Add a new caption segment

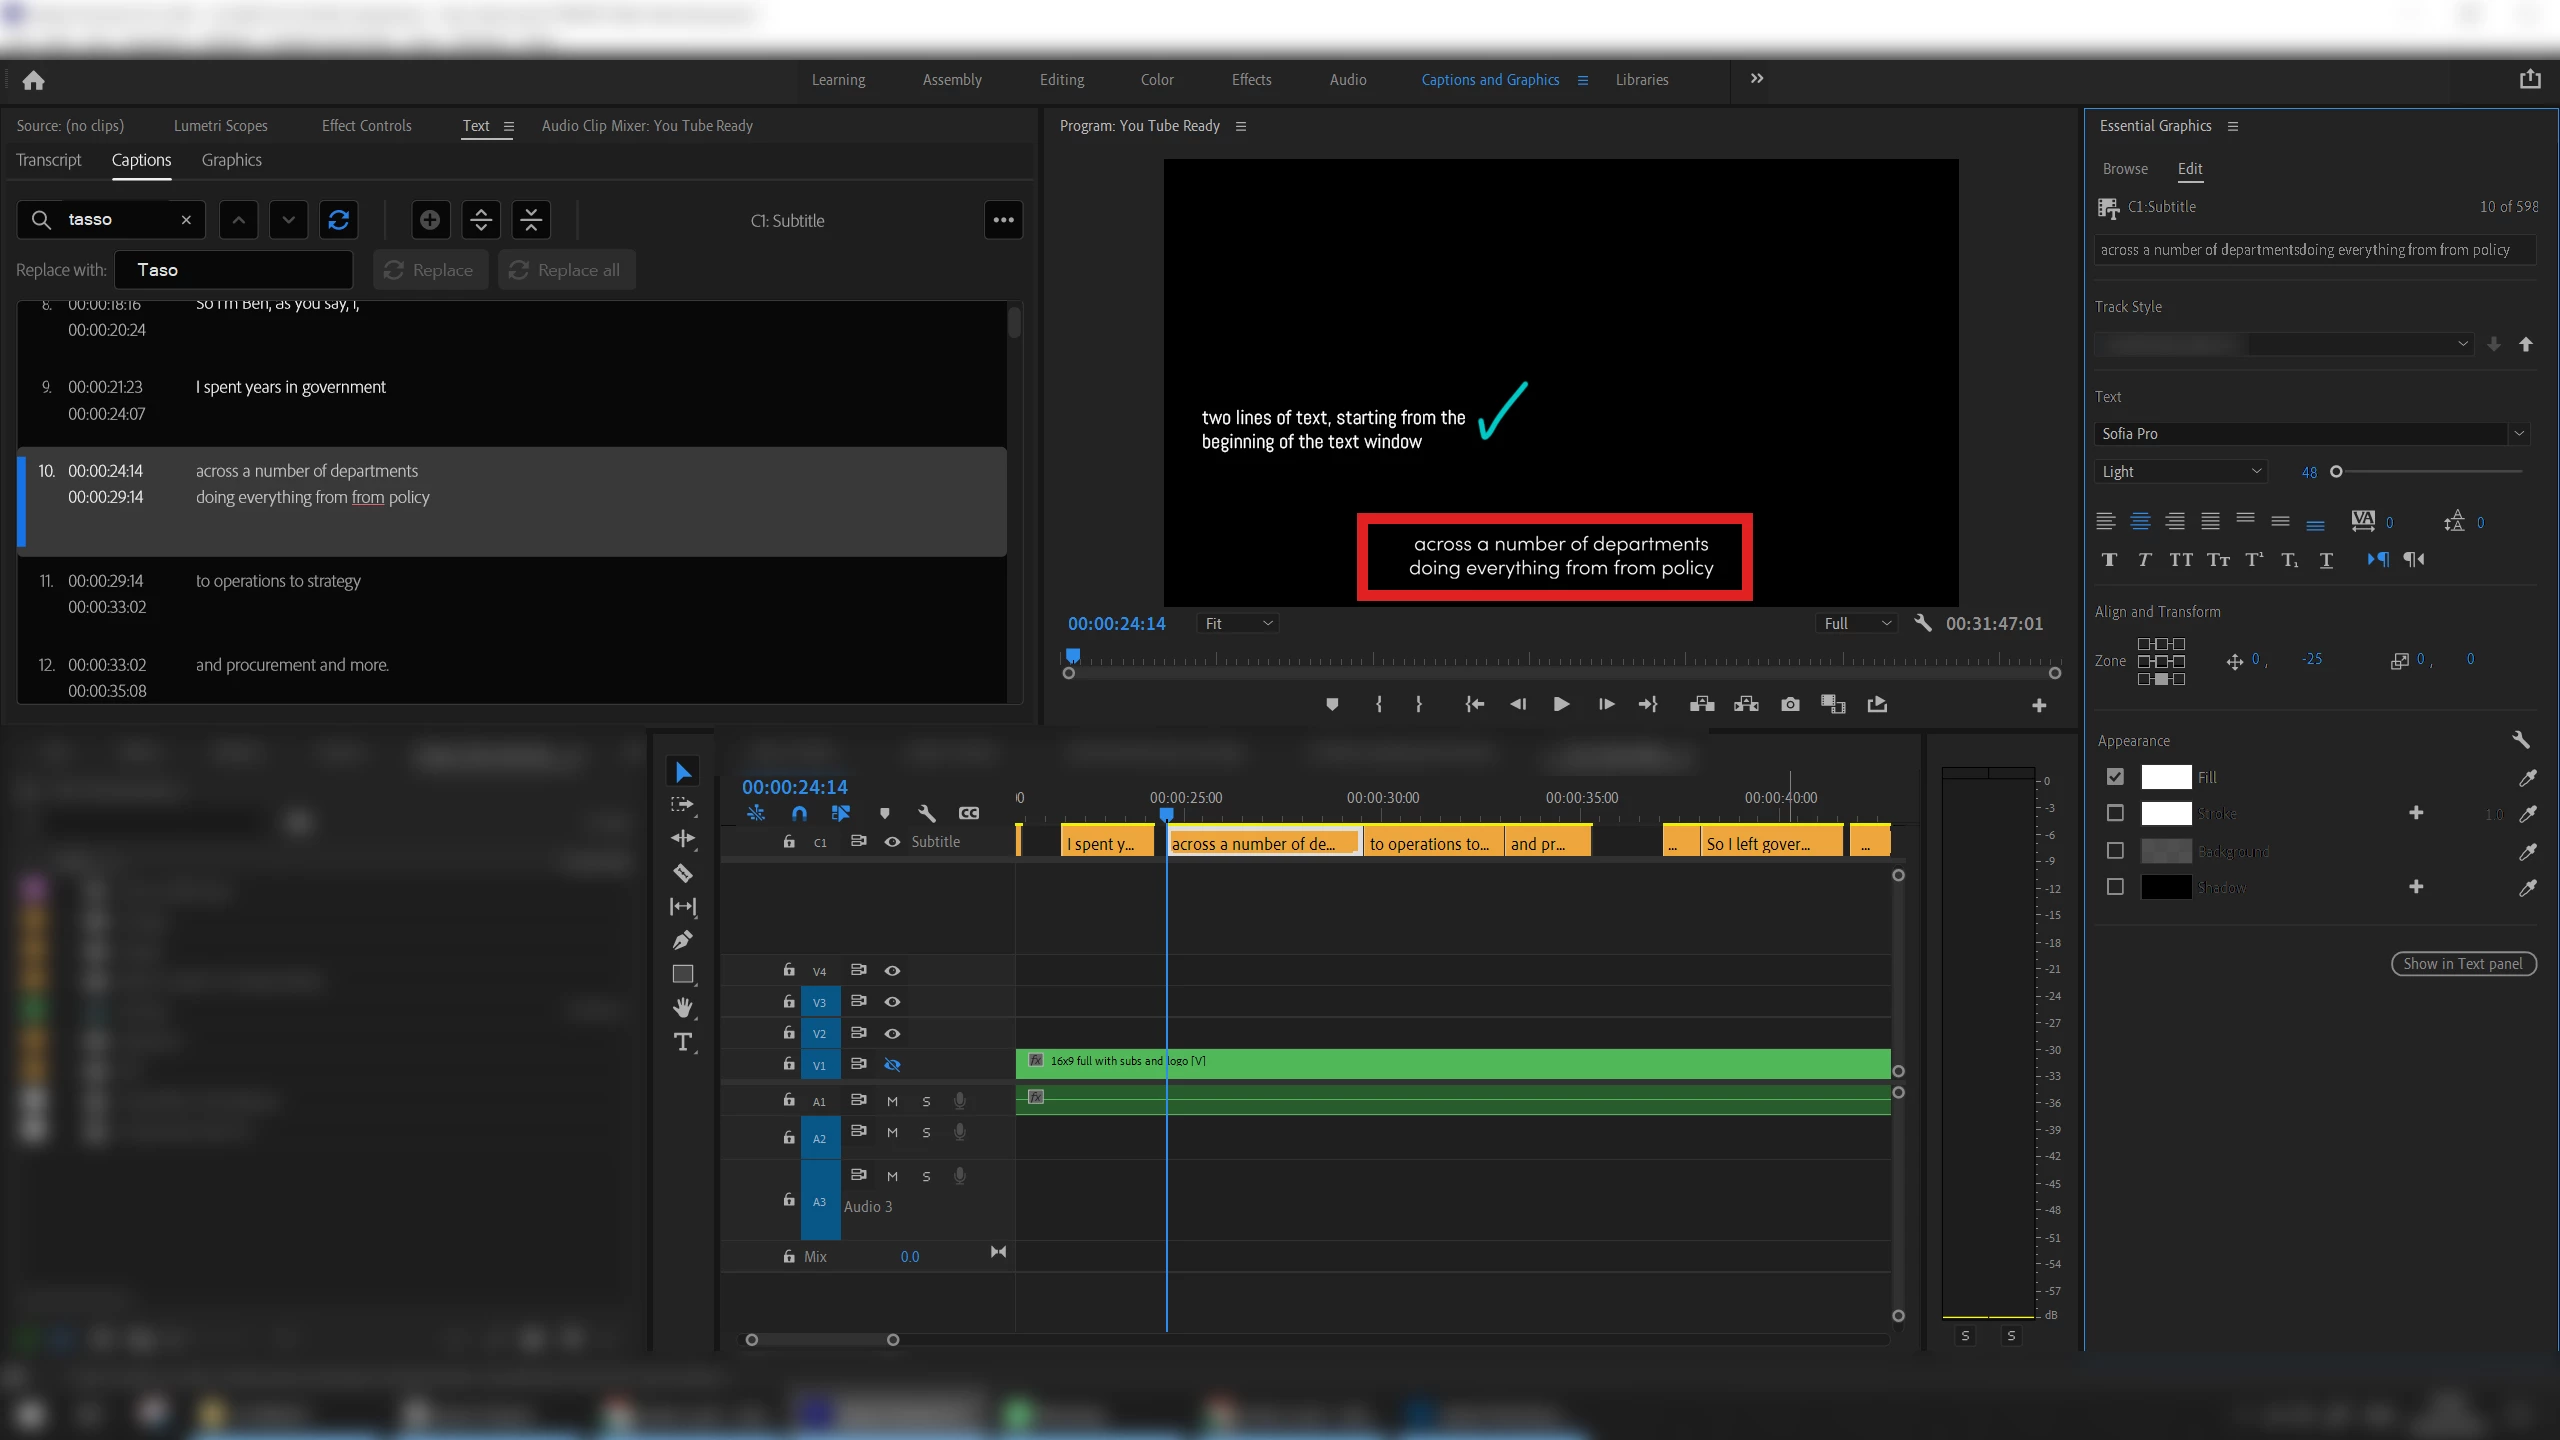coord(430,220)
